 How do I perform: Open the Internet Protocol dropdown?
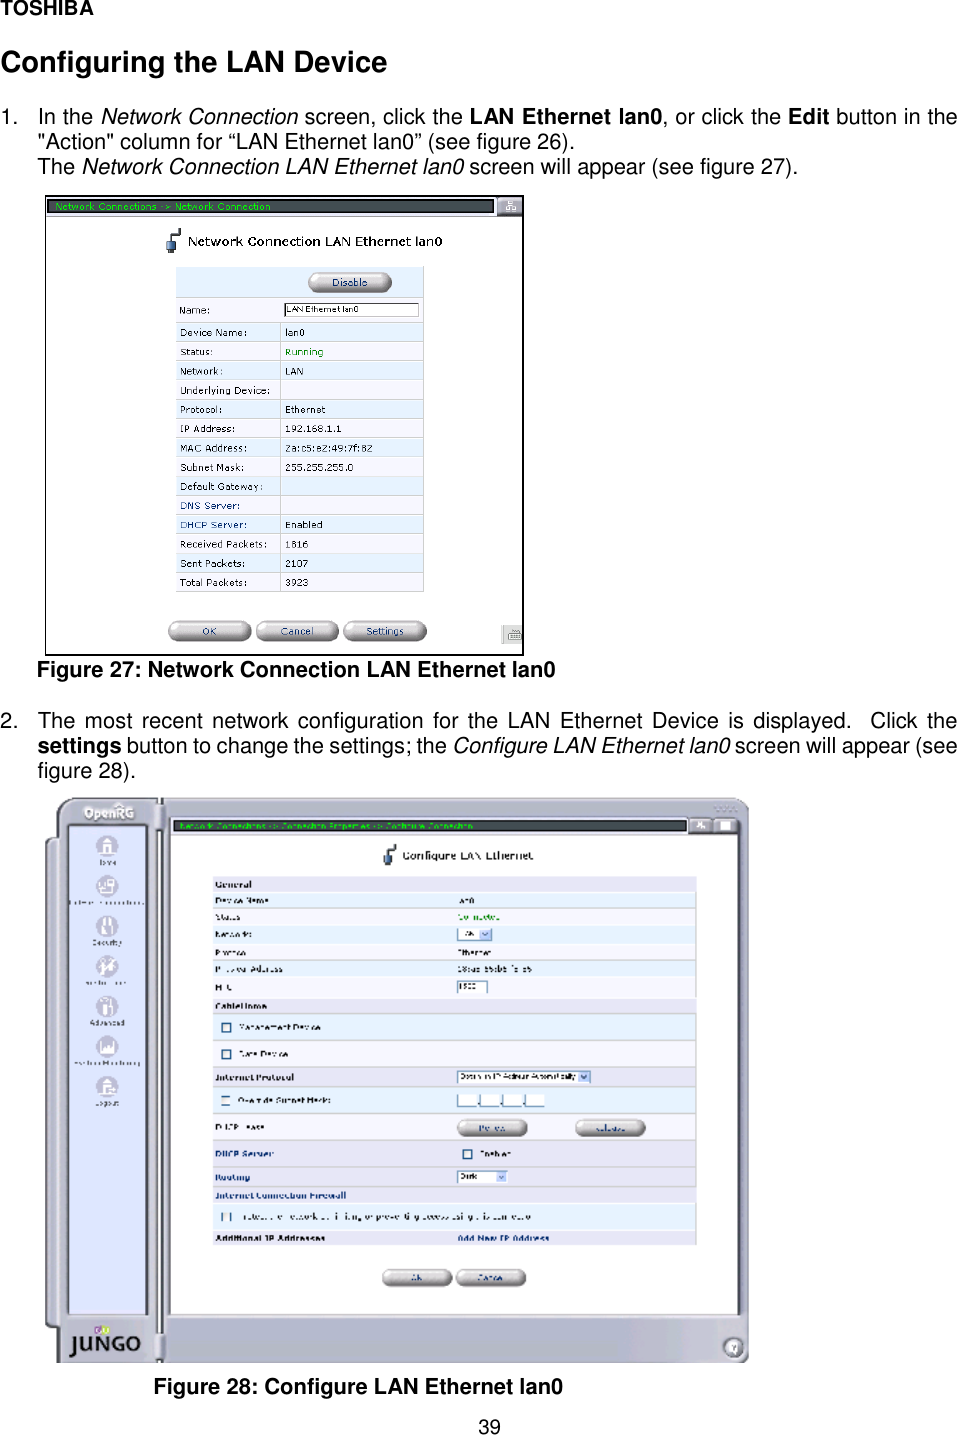click(521, 1077)
